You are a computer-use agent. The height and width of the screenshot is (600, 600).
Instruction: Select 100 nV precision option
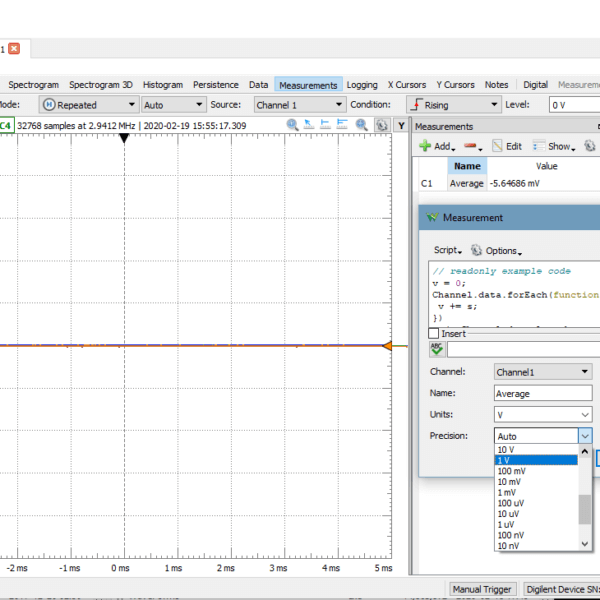coord(536,535)
